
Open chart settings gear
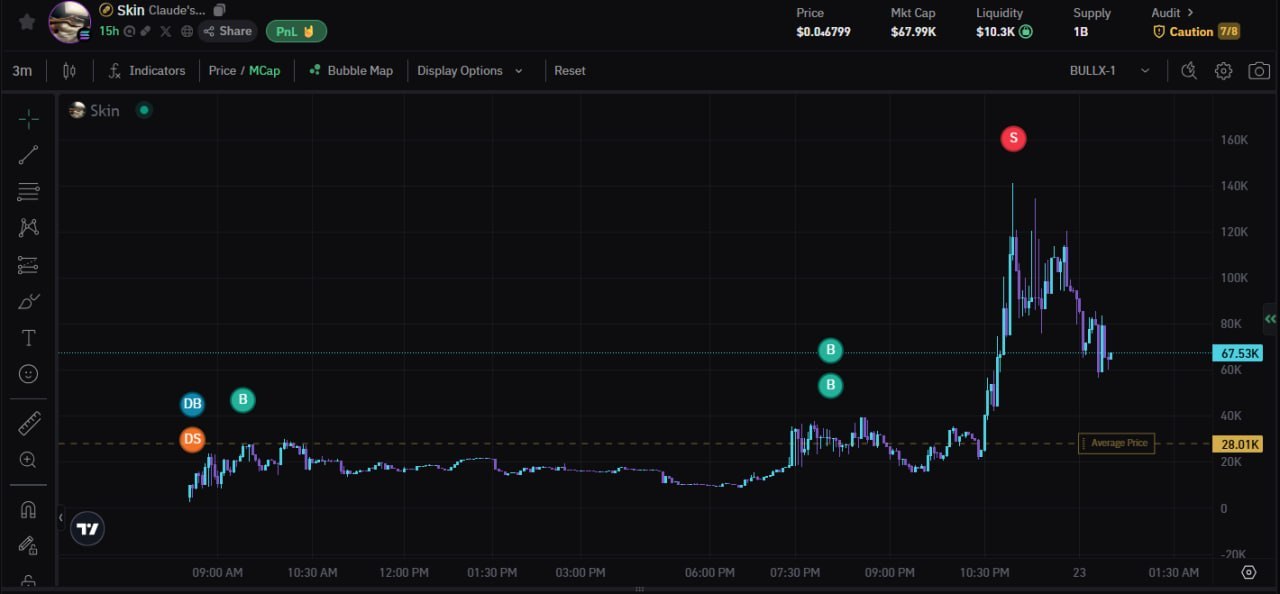1223,71
